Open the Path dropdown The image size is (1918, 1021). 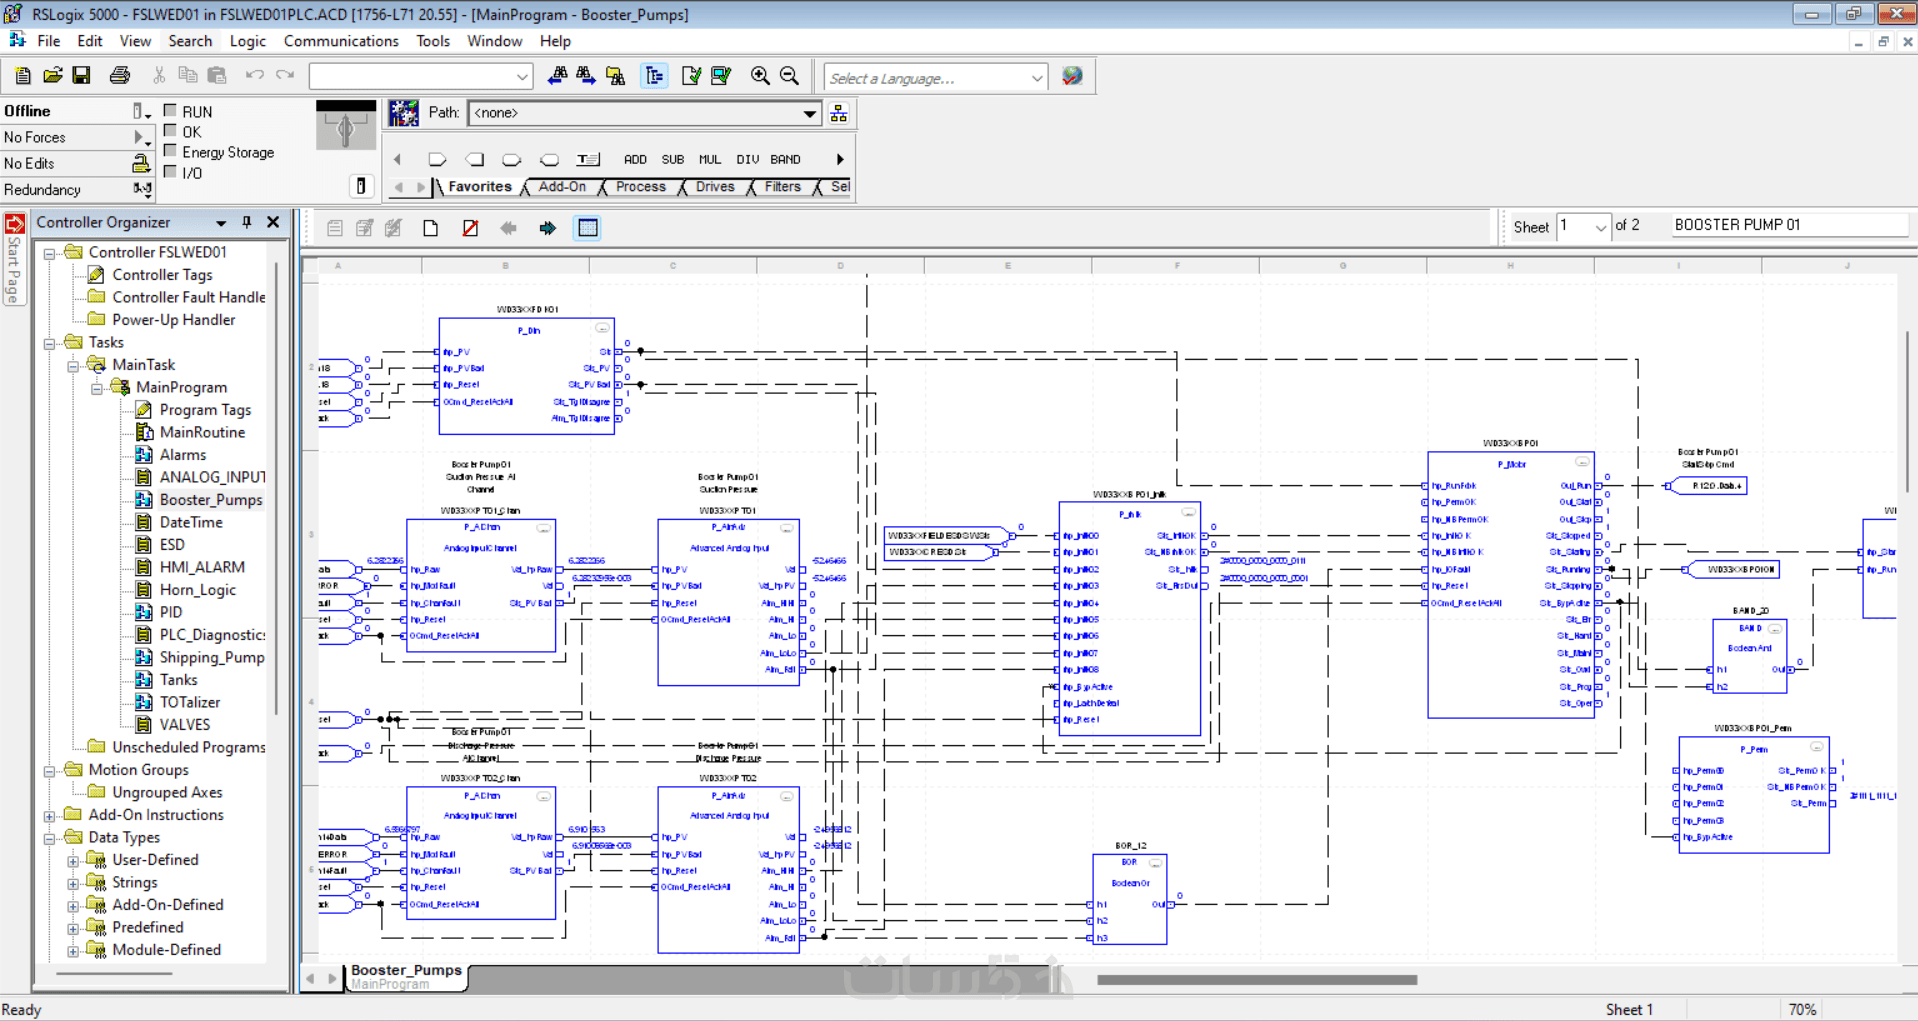point(809,114)
